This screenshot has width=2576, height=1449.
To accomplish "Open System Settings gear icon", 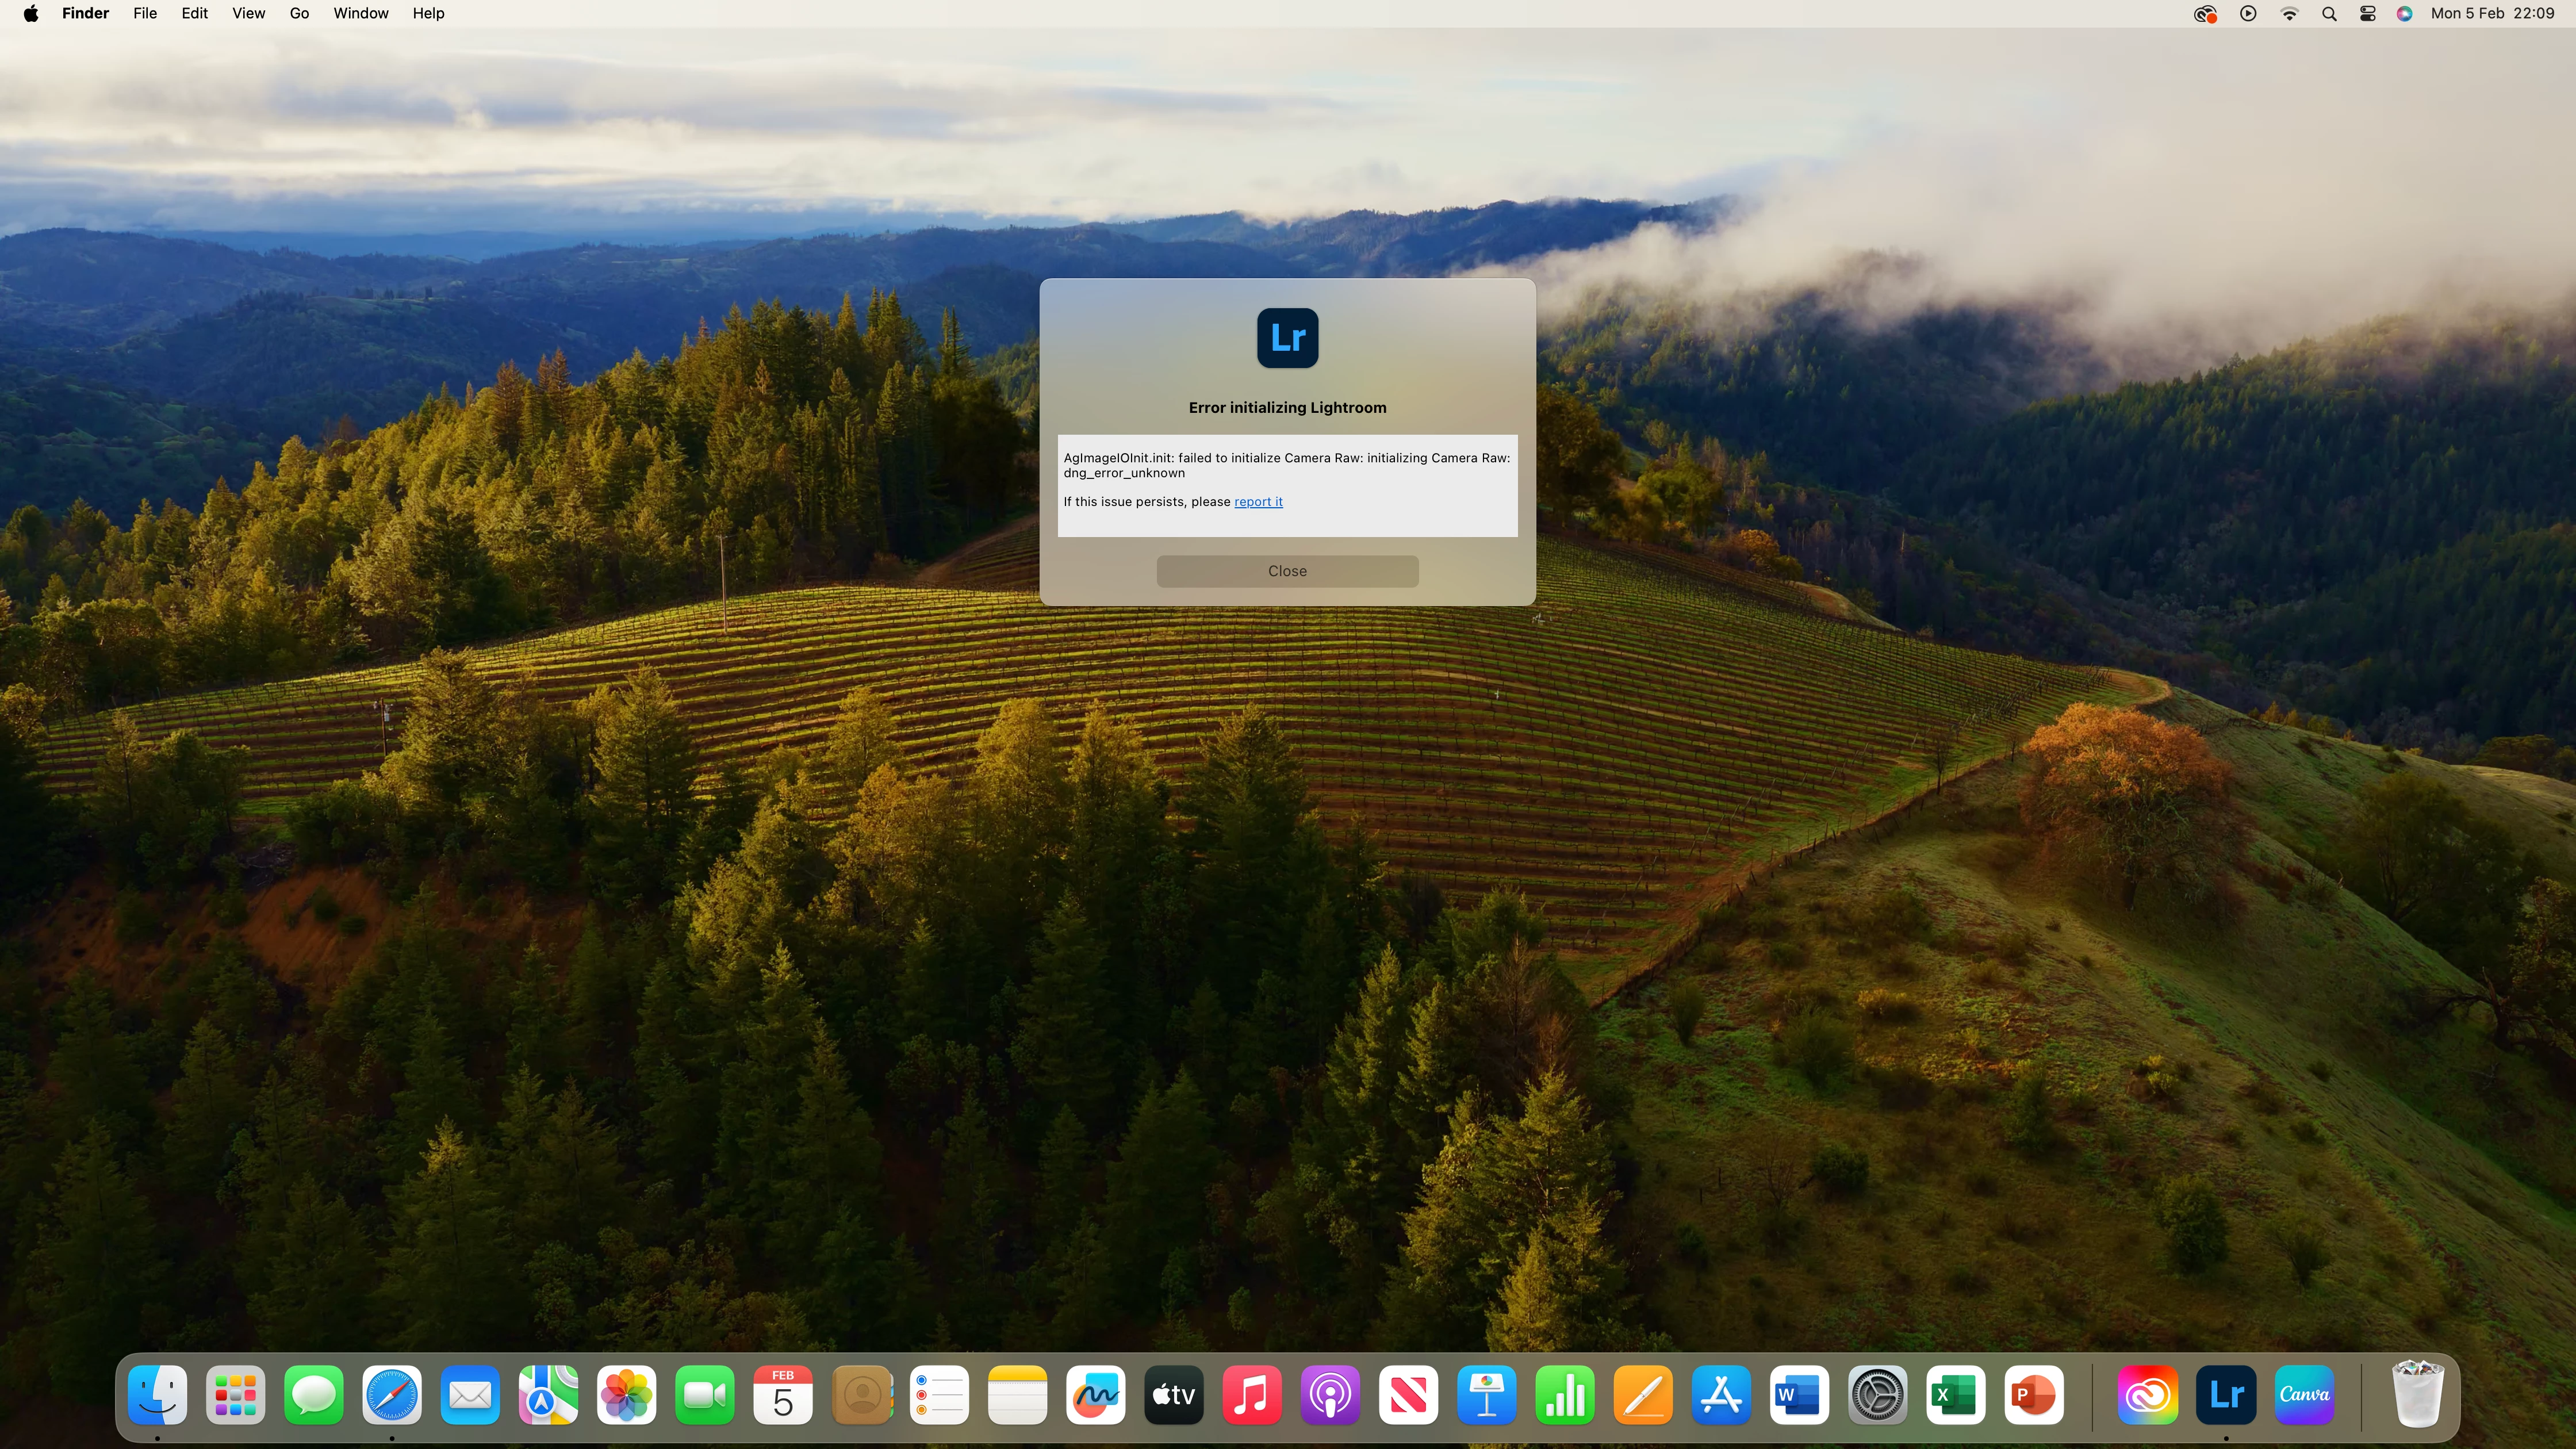I will pos(1877,1394).
